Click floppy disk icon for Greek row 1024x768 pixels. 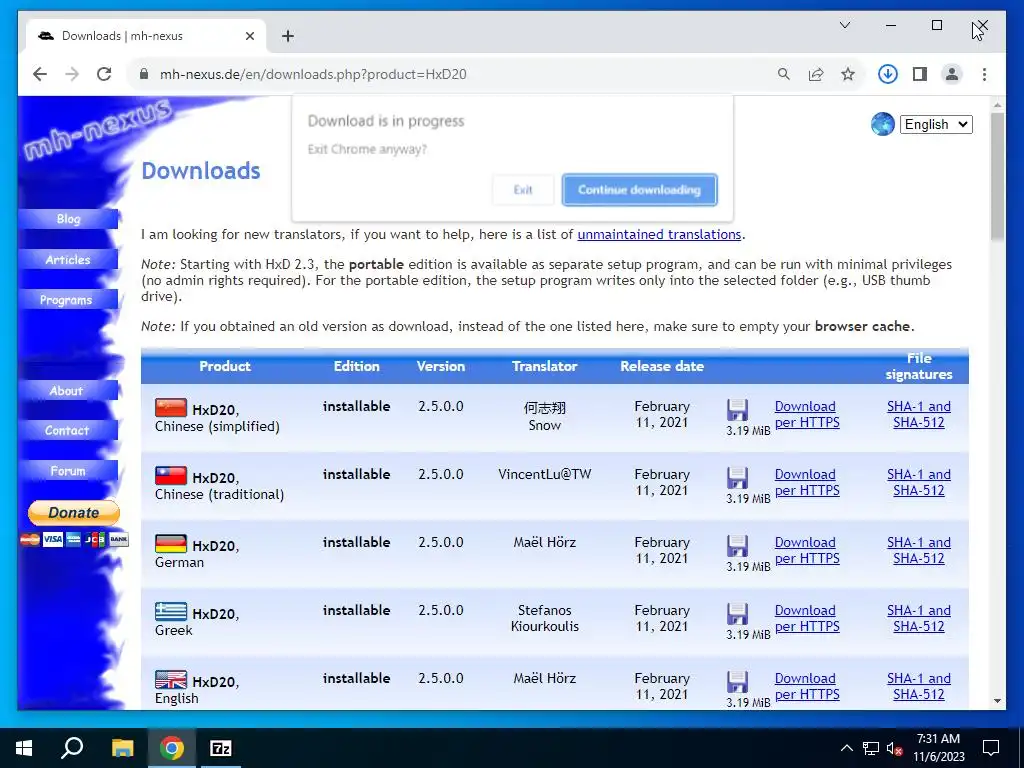click(x=737, y=614)
